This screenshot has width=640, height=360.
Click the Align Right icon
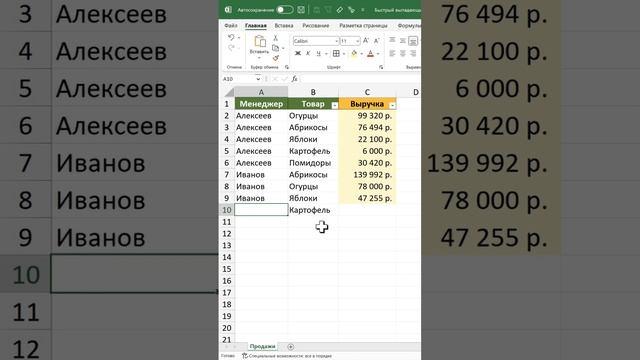pyautogui.click(x=413, y=53)
